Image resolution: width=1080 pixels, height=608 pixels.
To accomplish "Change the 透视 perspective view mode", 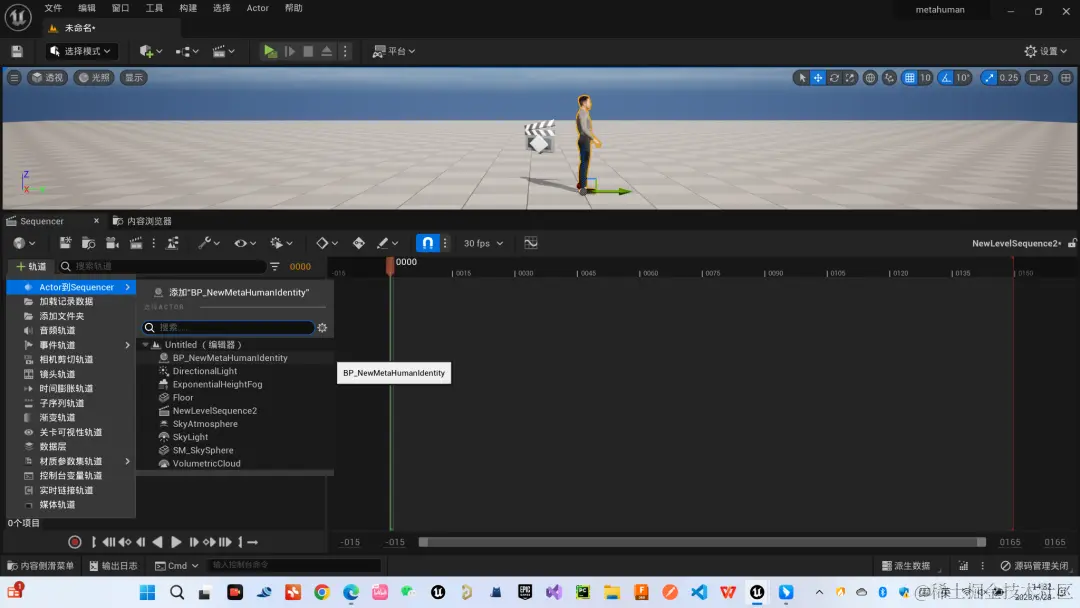I will click(48, 78).
